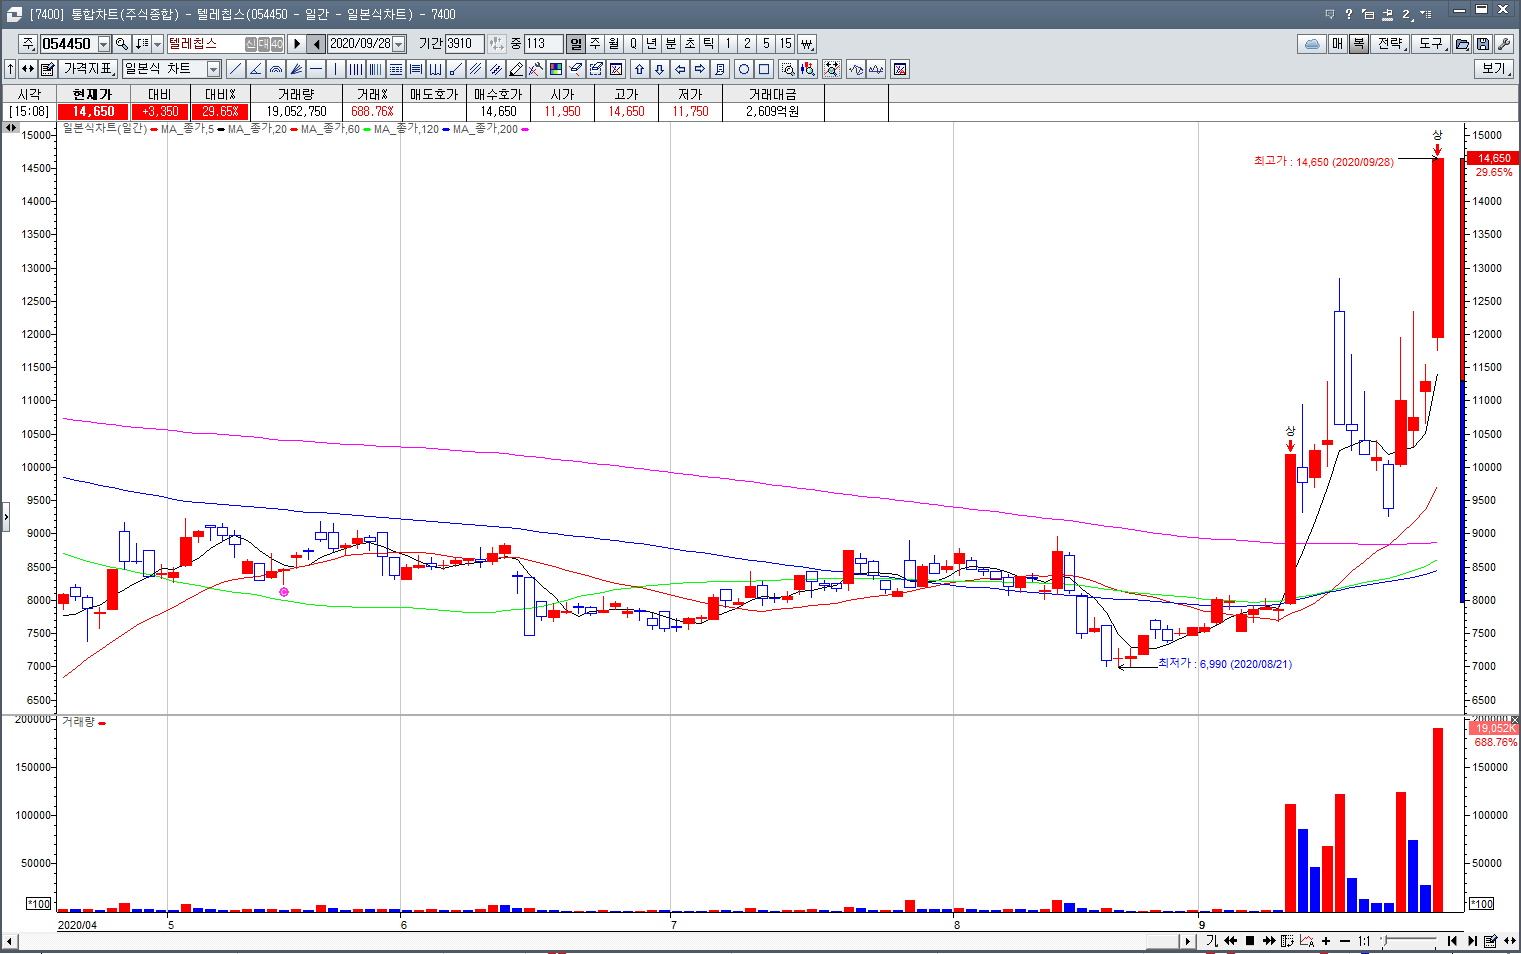Toggle the 복 mode button
Screen dimensions: 1521x954
click(1358, 44)
